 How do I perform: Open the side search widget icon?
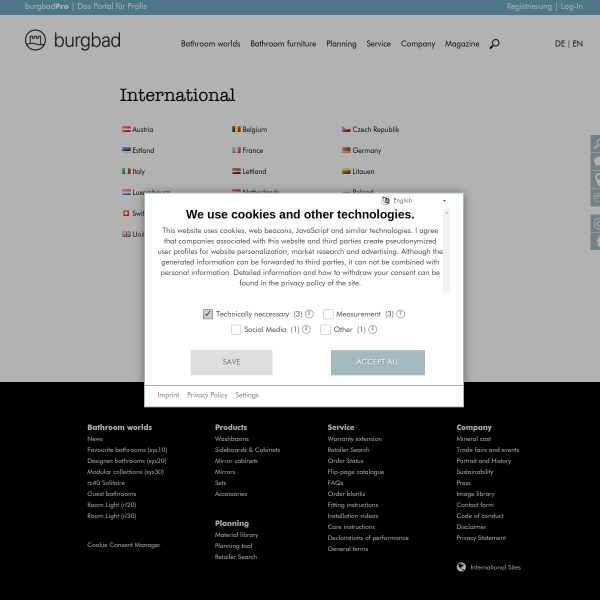coord(595,144)
